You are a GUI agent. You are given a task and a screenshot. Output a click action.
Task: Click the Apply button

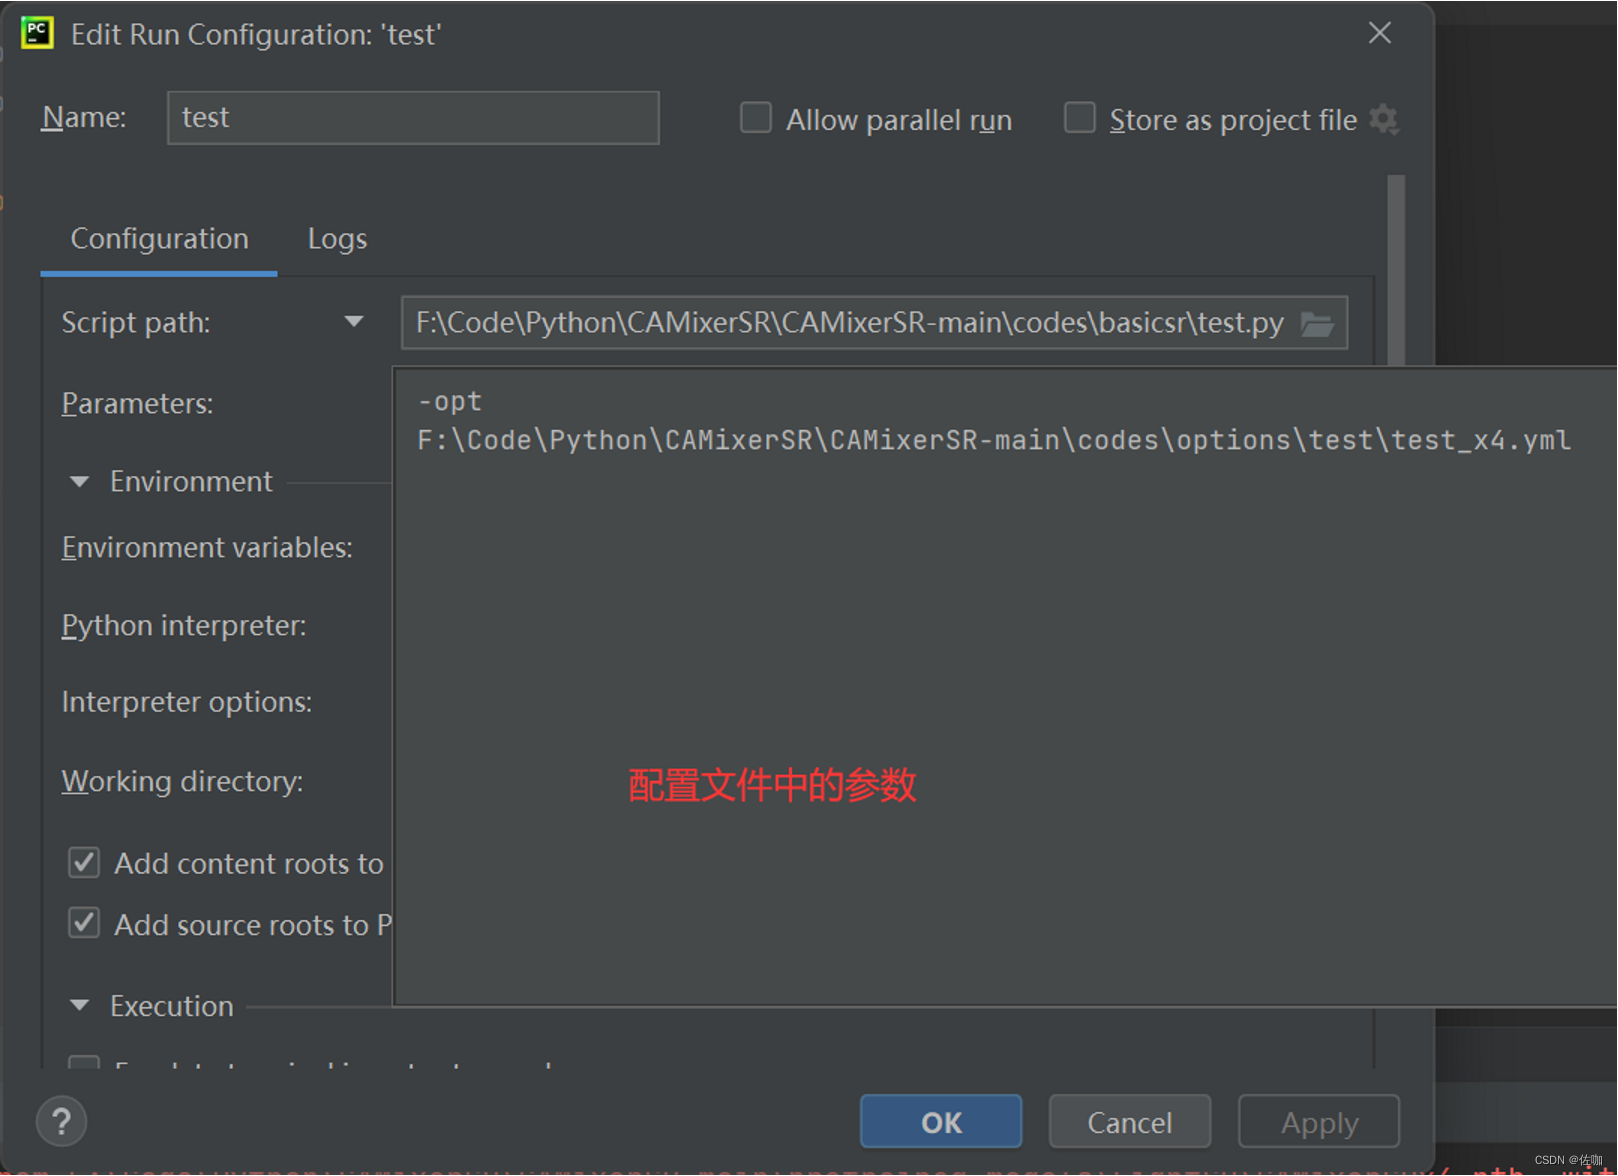(1318, 1121)
